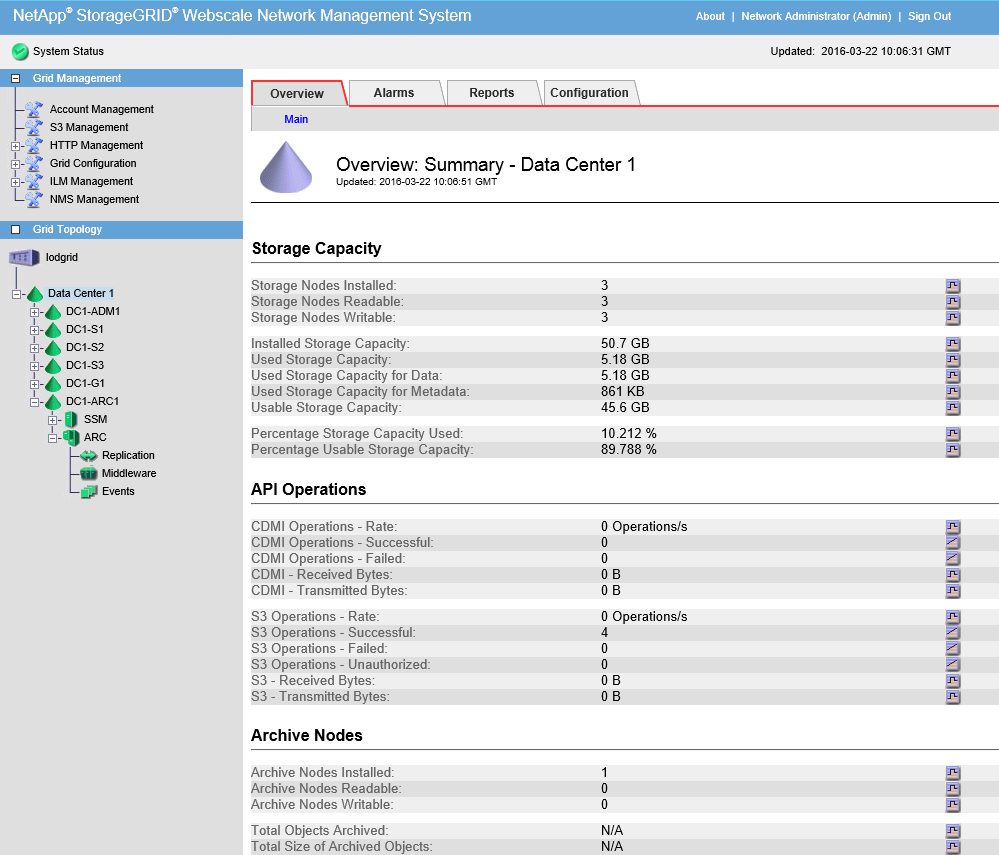Expand the DC1-S2 node
Viewport: 999px width, 855px height.
34,348
